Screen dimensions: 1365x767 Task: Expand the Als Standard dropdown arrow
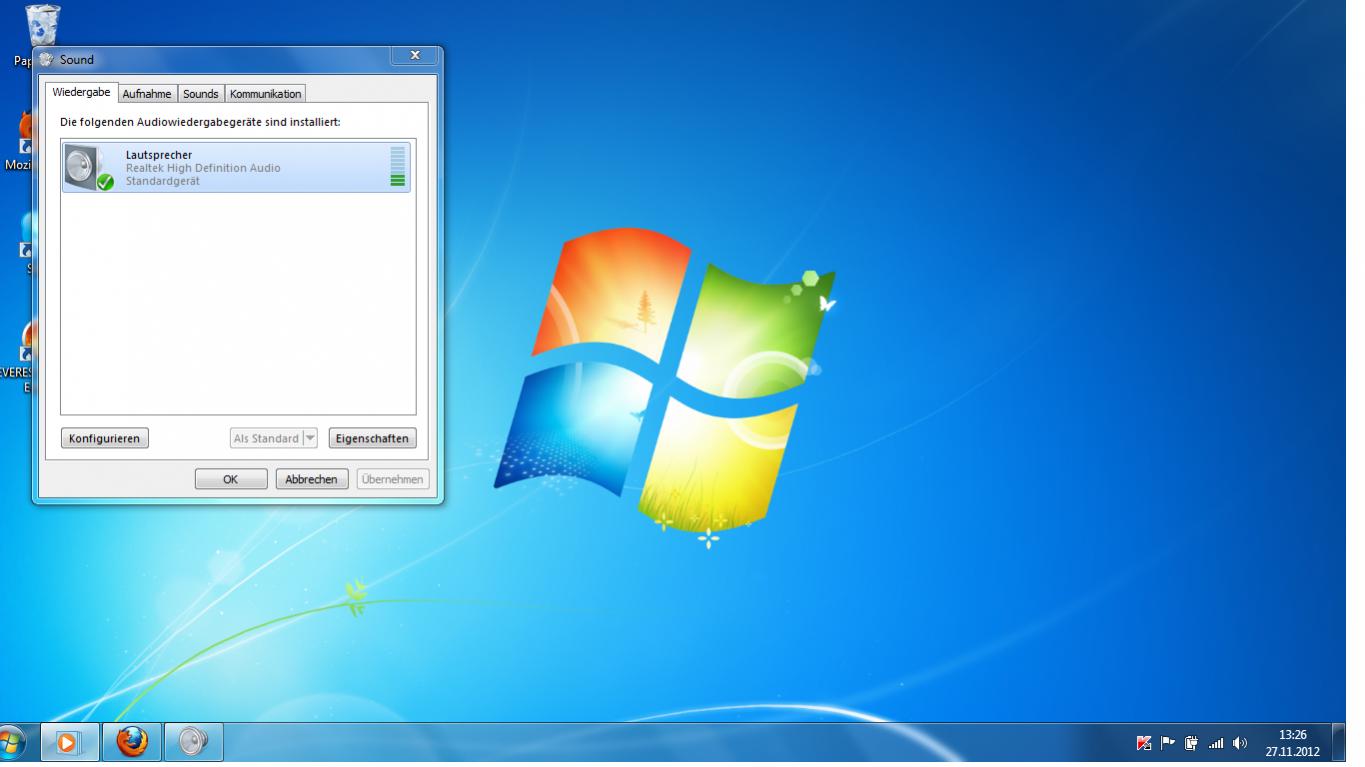(310, 438)
